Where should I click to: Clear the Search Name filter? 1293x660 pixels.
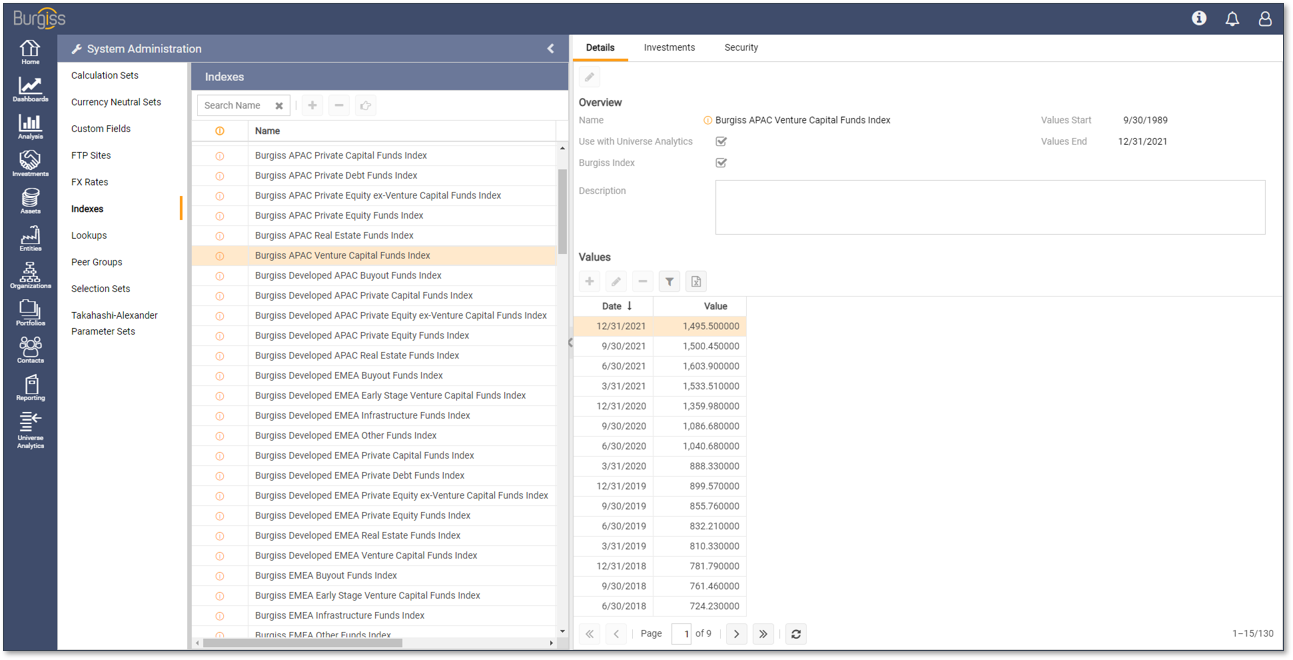click(278, 104)
